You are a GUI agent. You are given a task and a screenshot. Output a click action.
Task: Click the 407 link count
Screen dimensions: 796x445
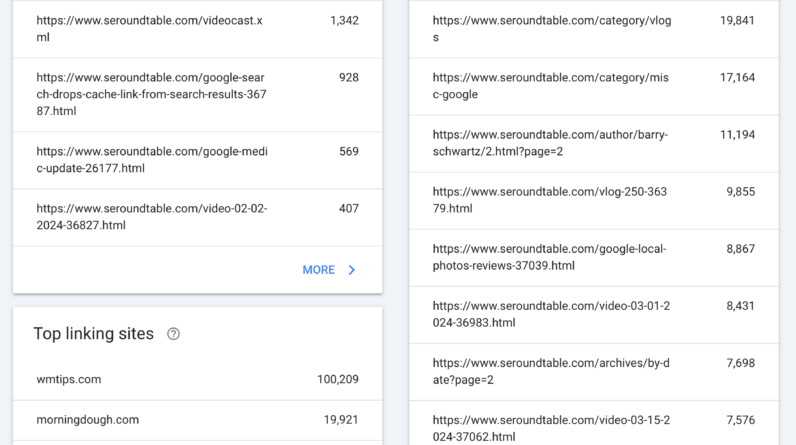point(349,209)
